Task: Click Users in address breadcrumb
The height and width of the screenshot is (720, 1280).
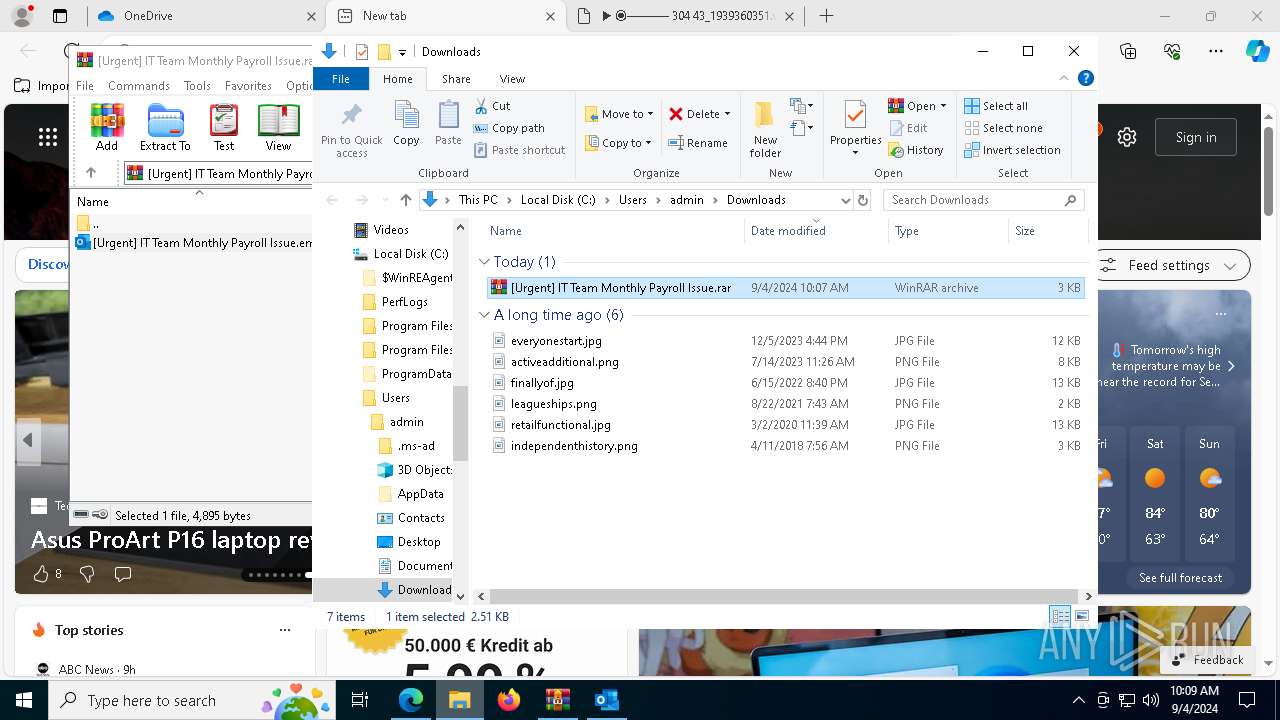Action: [632, 200]
